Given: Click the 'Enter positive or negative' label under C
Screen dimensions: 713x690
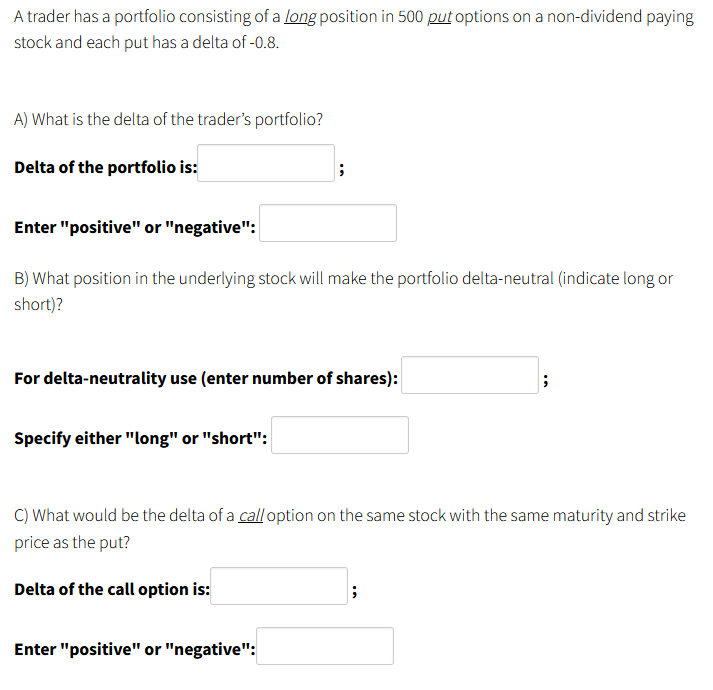Looking at the screenshot, I should (135, 650).
